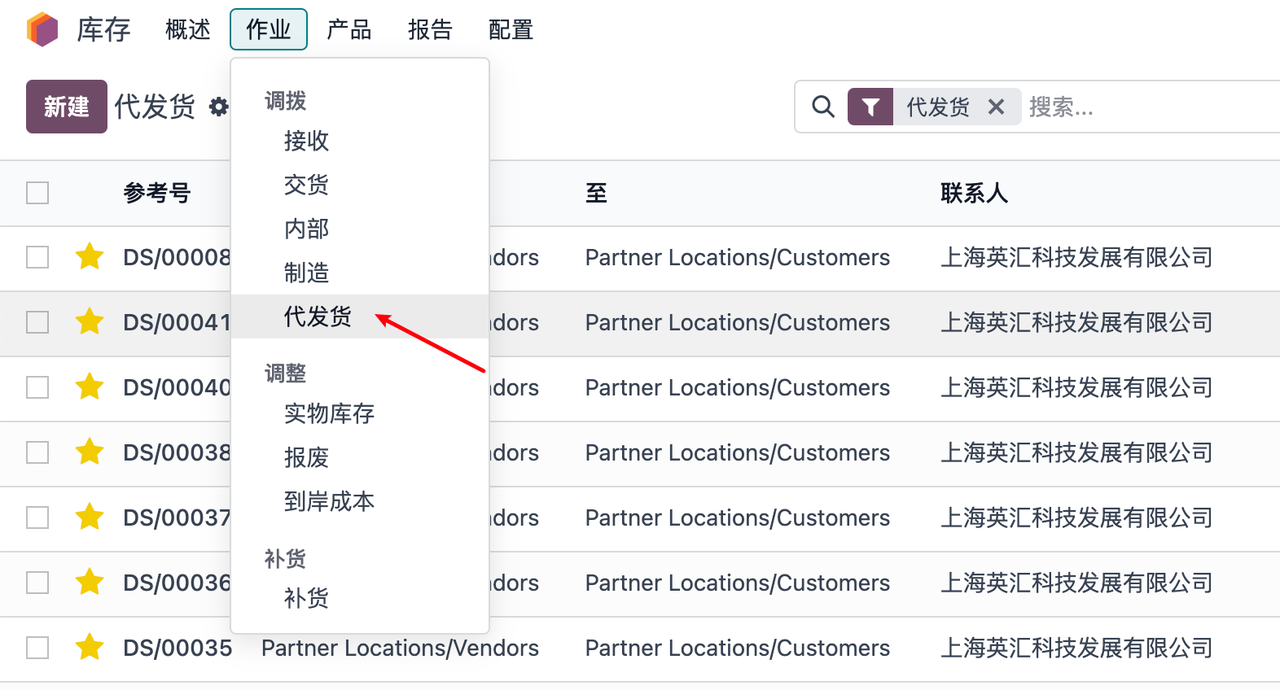
Task: Open the 配置 dropdown menu
Action: pyautogui.click(x=510, y=29)
